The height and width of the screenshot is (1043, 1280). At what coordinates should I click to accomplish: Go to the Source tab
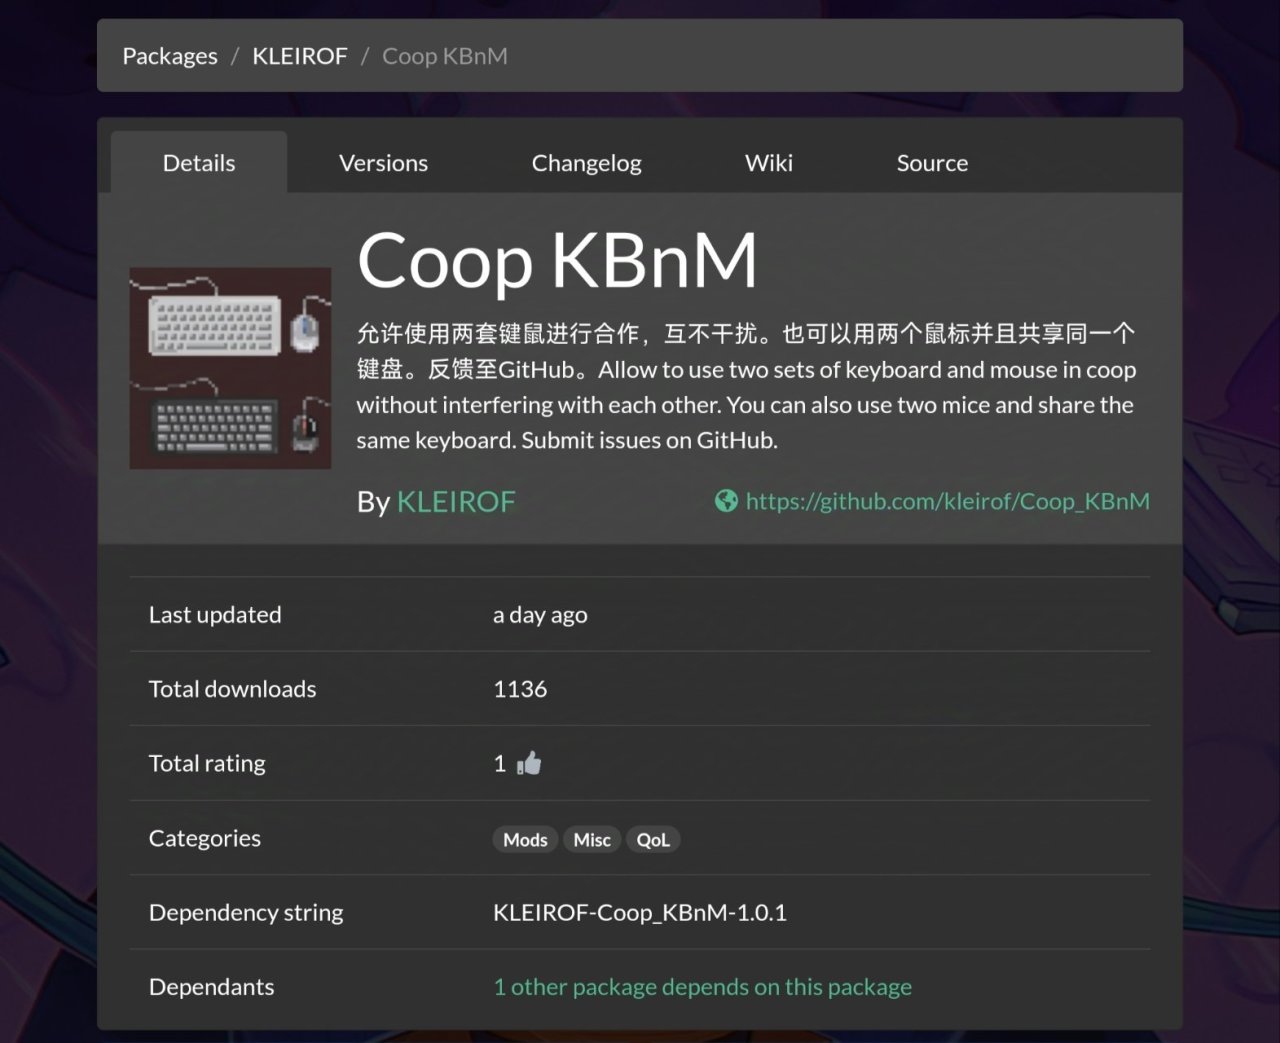click(932, 163)
